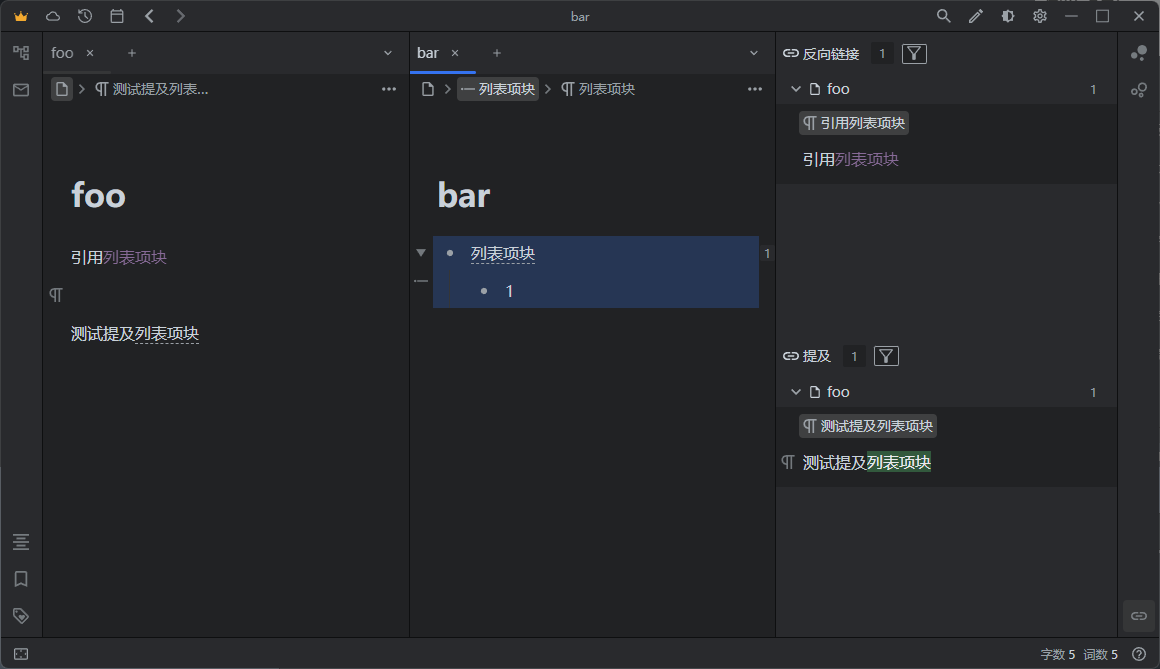Click 列表项块 breadcrumb in bar editor
Image resolution: width=1160 pixels, height=669 pixels.
coord(498,89)
